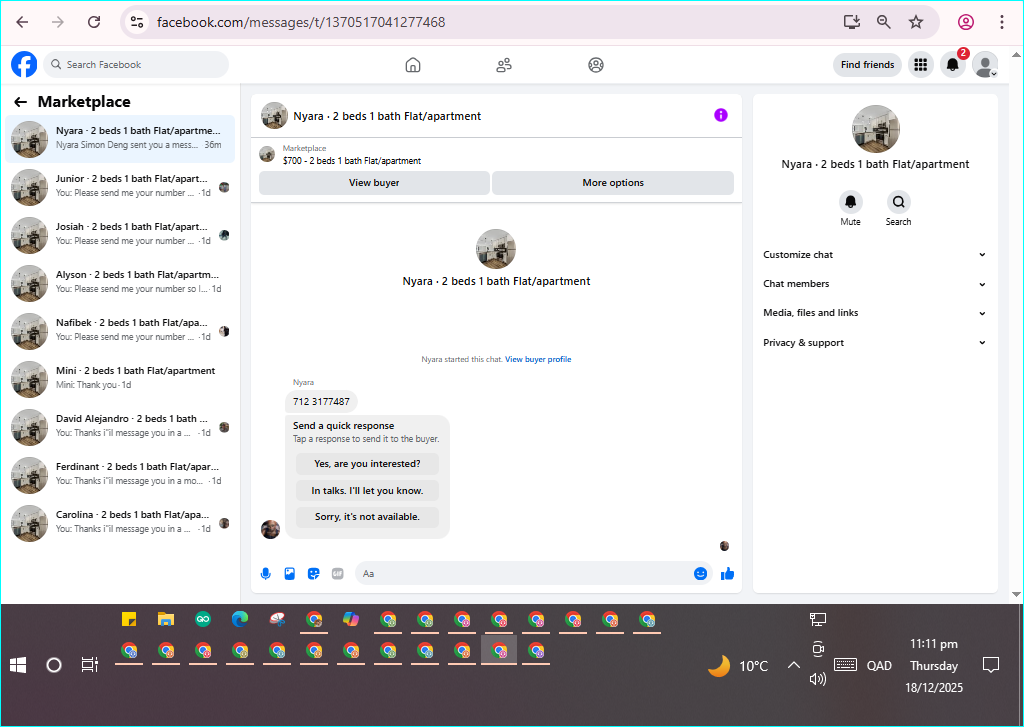Open the Friends icon in top nav
This screenshot has height=727, width=1024.
pyautogui.click(x=504, y=65)
